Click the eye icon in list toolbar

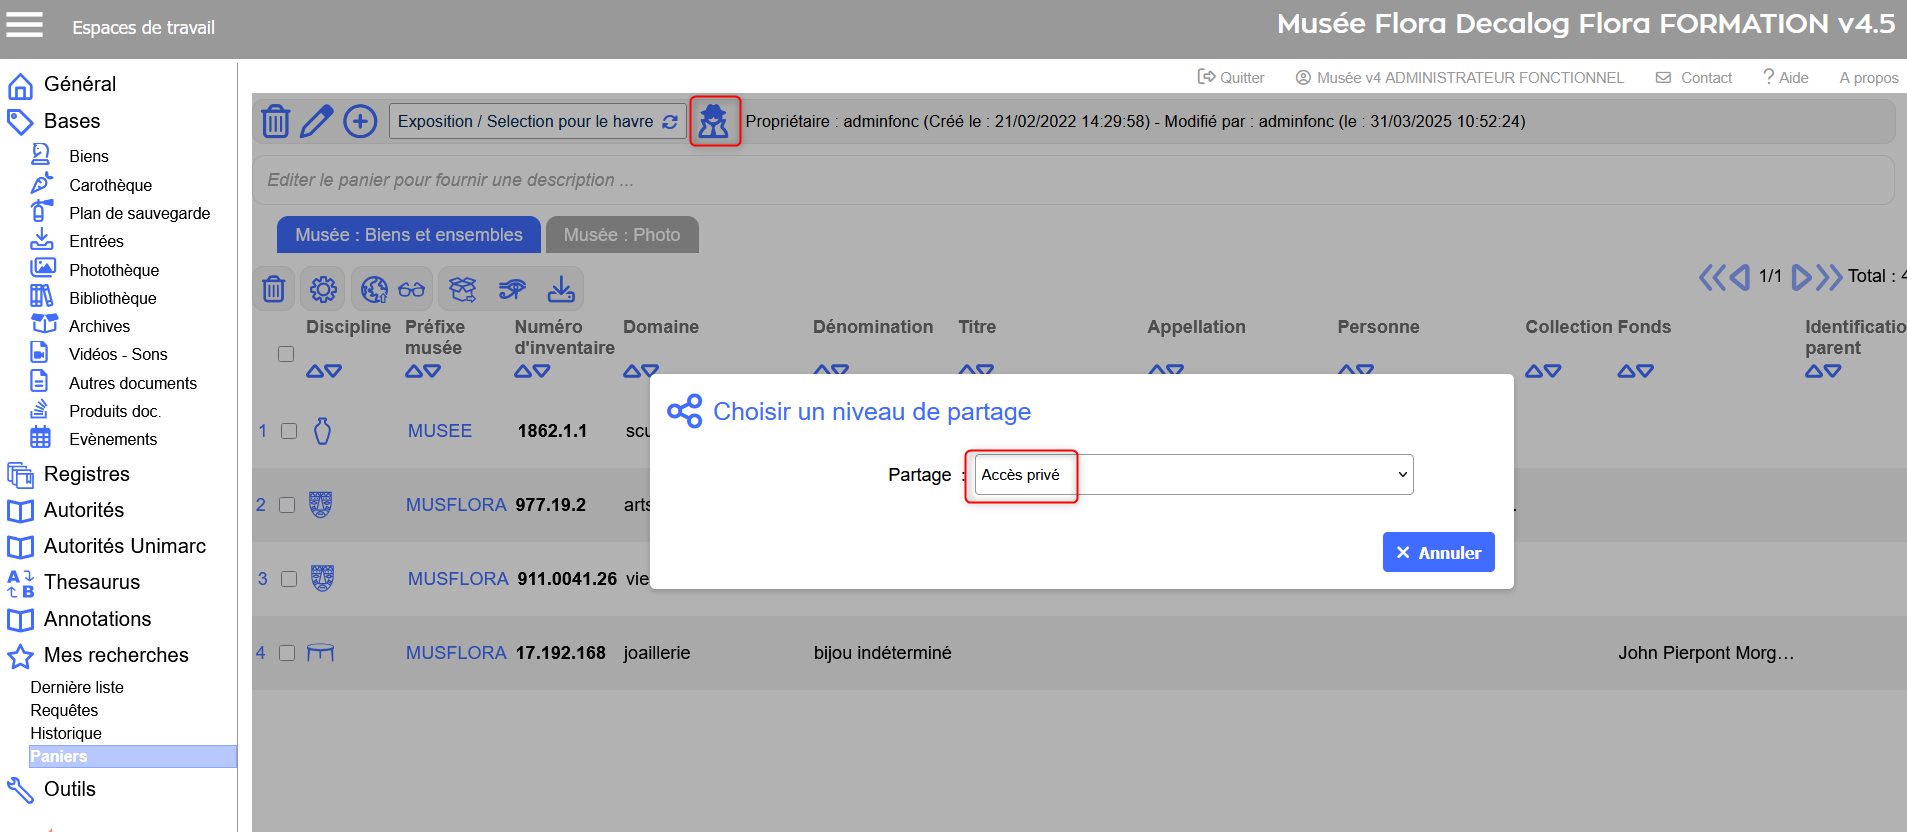coord(512,290)
